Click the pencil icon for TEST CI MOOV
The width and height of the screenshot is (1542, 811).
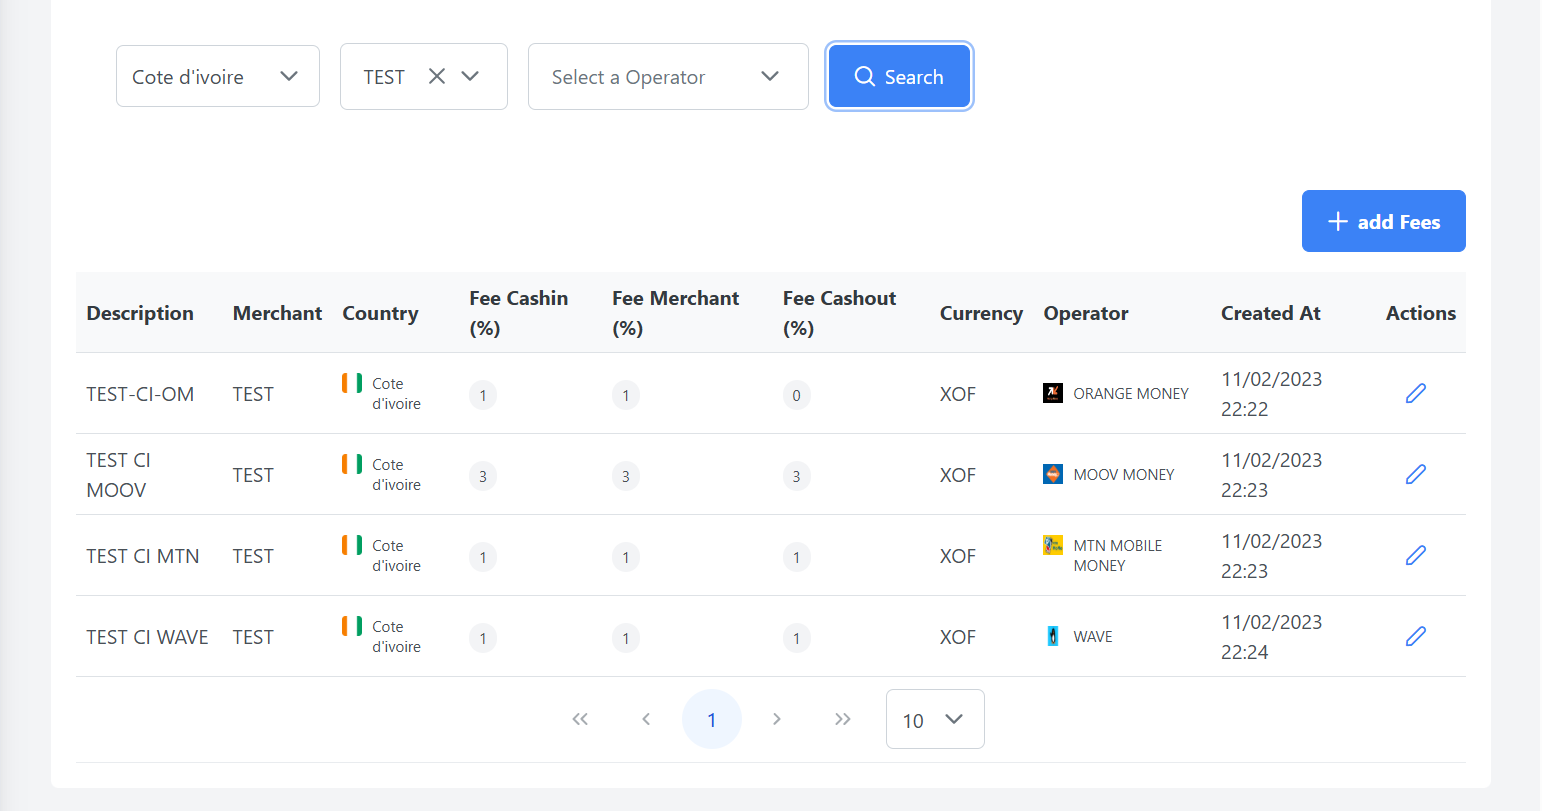coord(1415,474)
